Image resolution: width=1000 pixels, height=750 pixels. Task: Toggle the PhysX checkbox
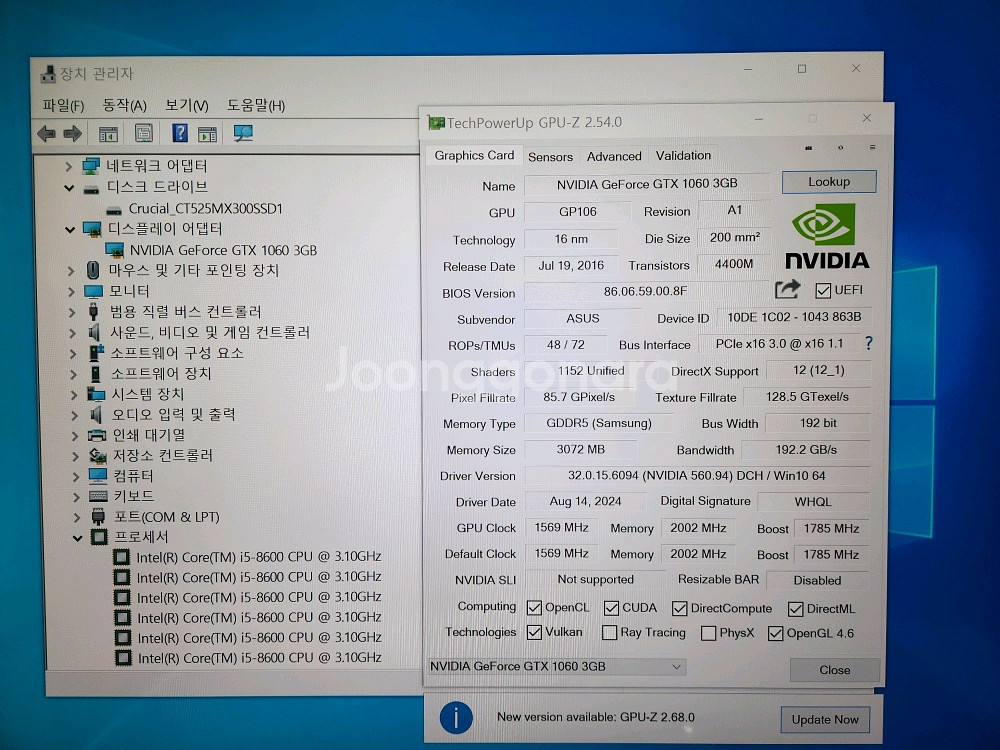pyautogui.click(x=708, y=633)
